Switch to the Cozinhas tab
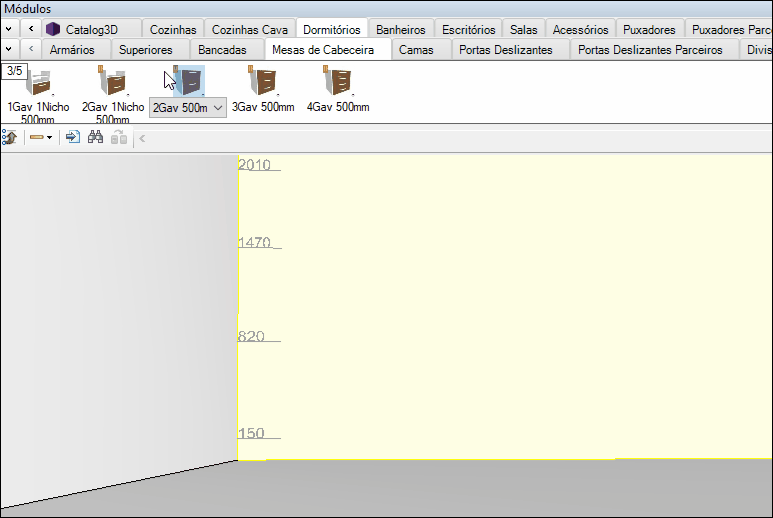The image size is (773, 518). [x=173, y=30]
